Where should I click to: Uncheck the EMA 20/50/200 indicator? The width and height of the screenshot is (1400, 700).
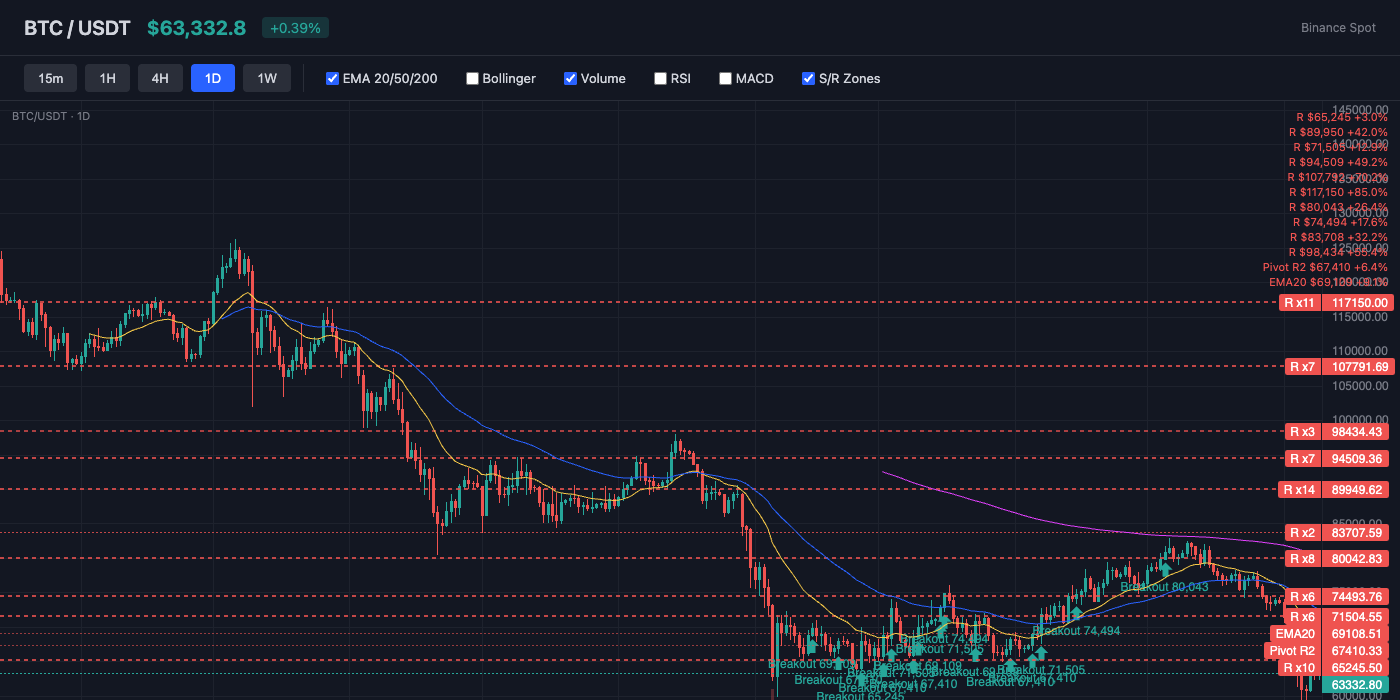click(333, 78)
